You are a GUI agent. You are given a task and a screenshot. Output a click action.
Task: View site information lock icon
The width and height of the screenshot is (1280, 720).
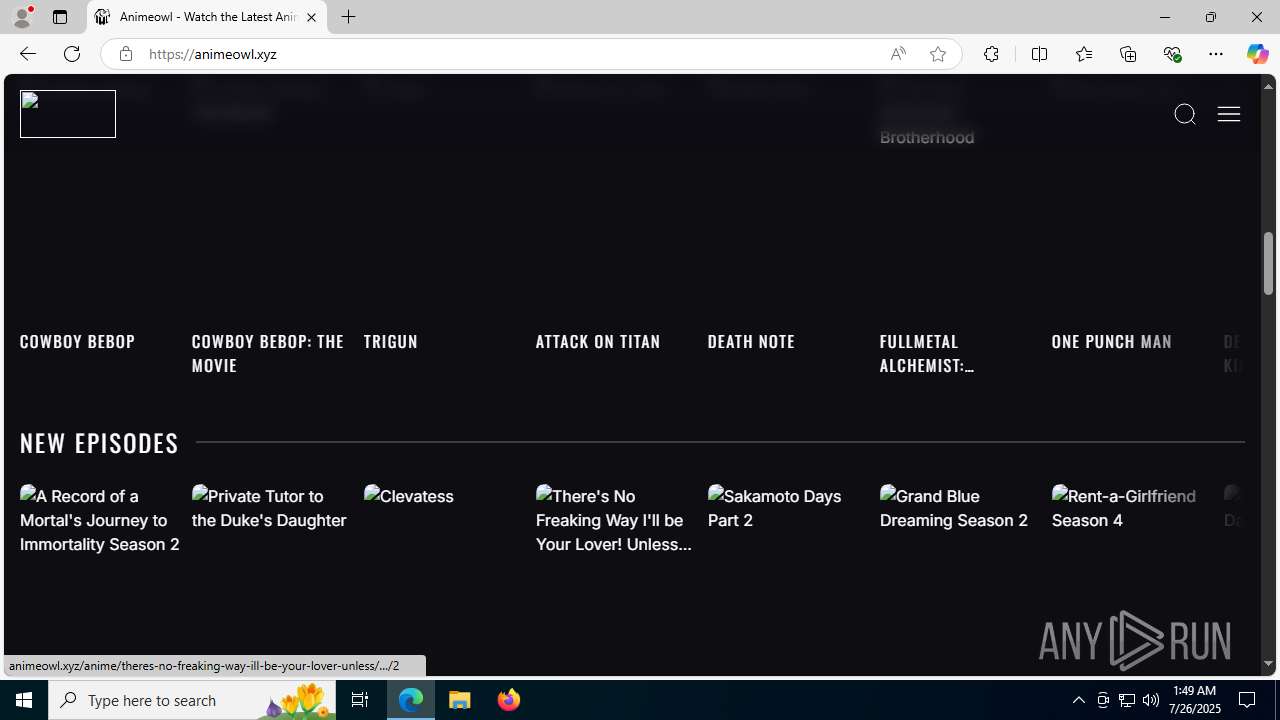point(125,54)
